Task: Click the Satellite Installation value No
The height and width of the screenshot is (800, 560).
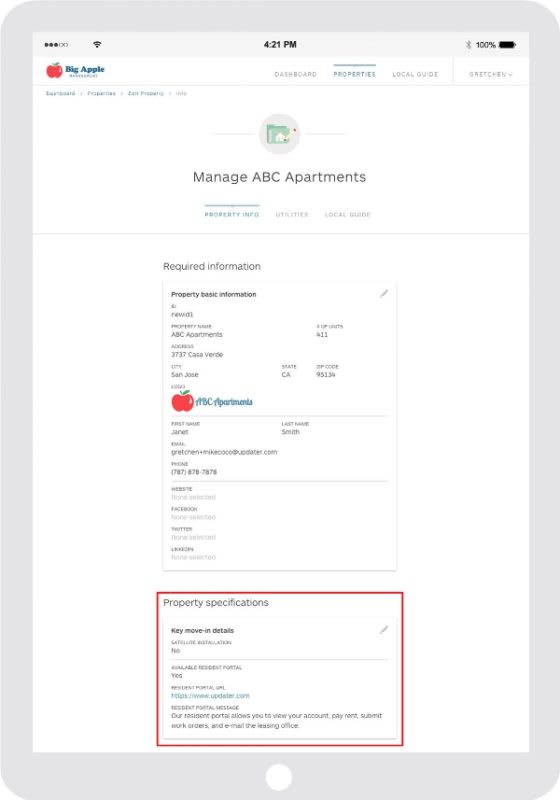Action: coord(175,651)
